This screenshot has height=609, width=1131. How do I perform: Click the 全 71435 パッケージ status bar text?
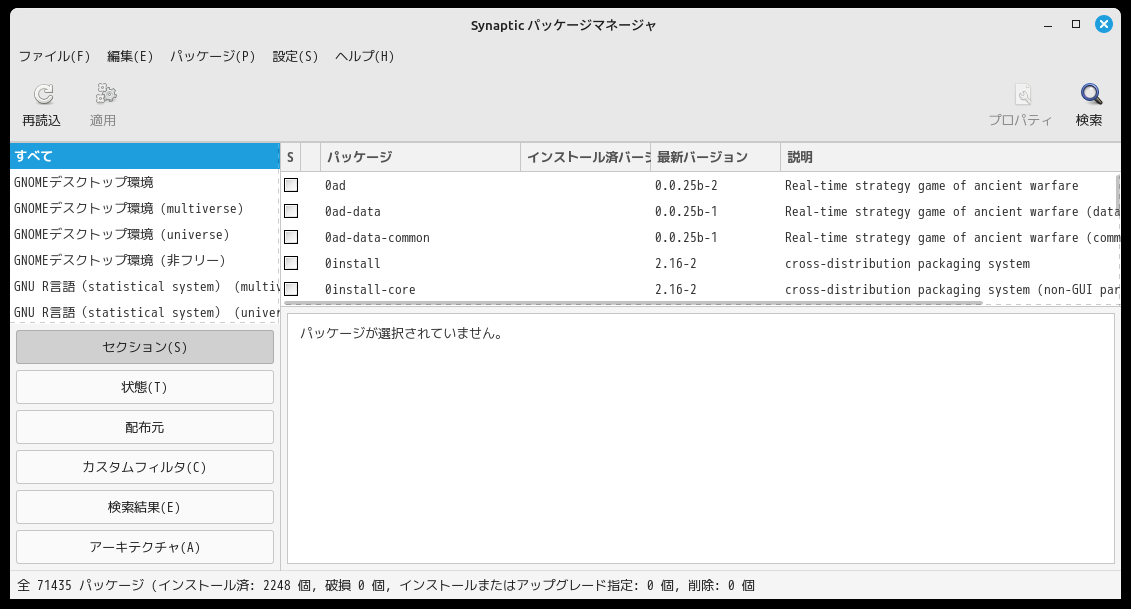(386, 585)
